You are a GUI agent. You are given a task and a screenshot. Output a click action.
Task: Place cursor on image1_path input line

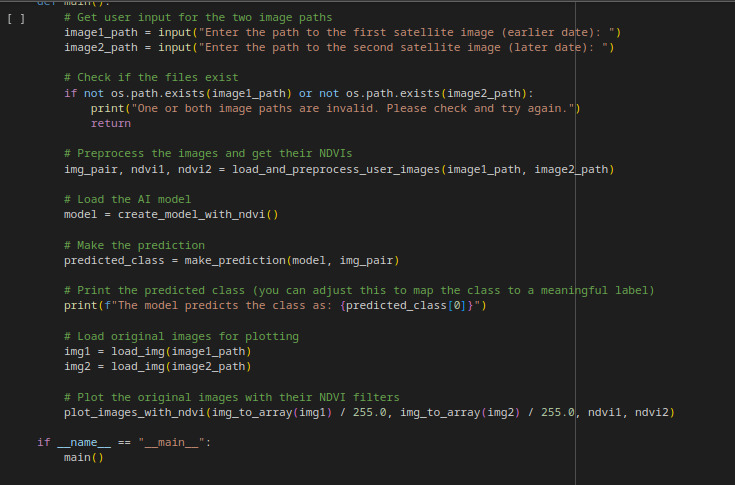[342, 32]
